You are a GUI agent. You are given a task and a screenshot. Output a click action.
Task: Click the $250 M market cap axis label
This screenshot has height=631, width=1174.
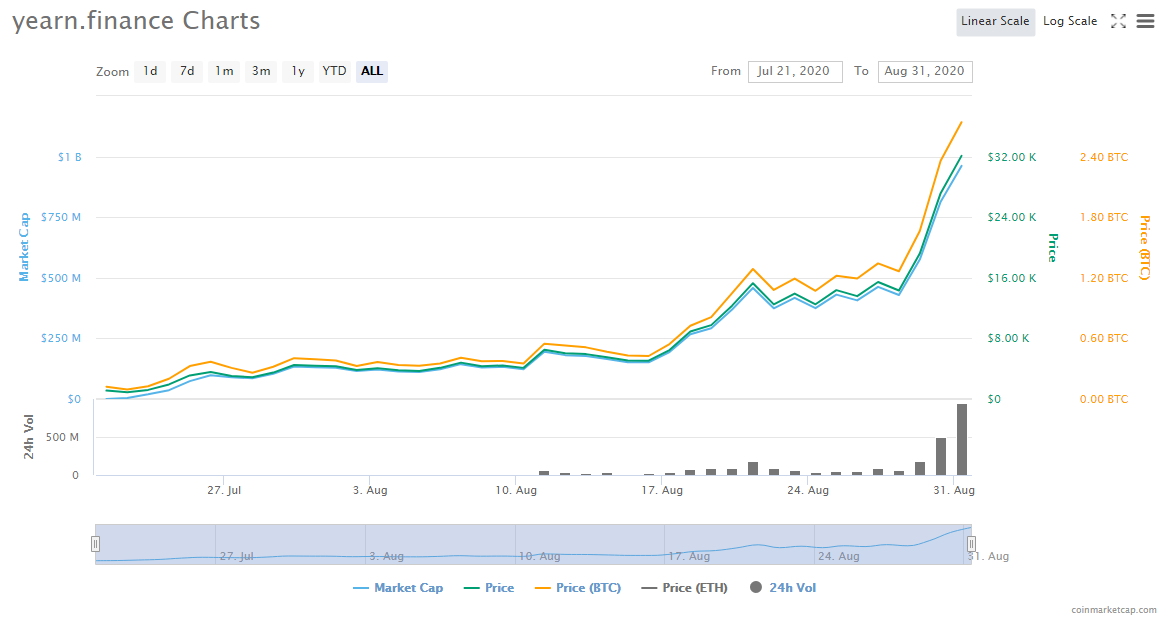pyautogui.click(x=61, y=338)
